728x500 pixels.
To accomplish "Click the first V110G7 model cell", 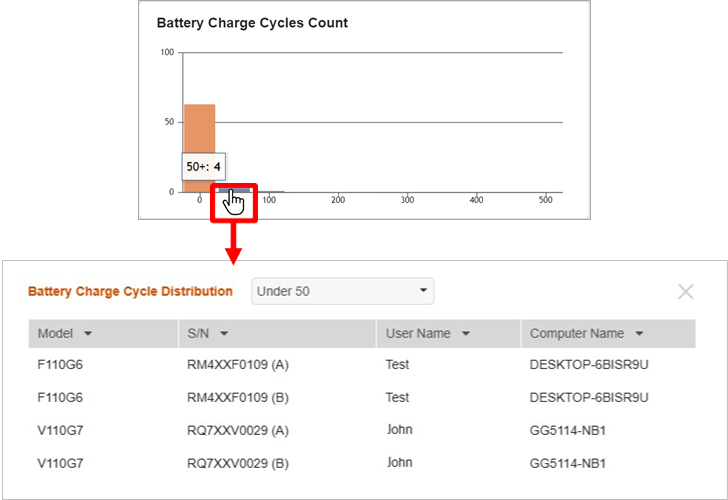I will 59,431.
